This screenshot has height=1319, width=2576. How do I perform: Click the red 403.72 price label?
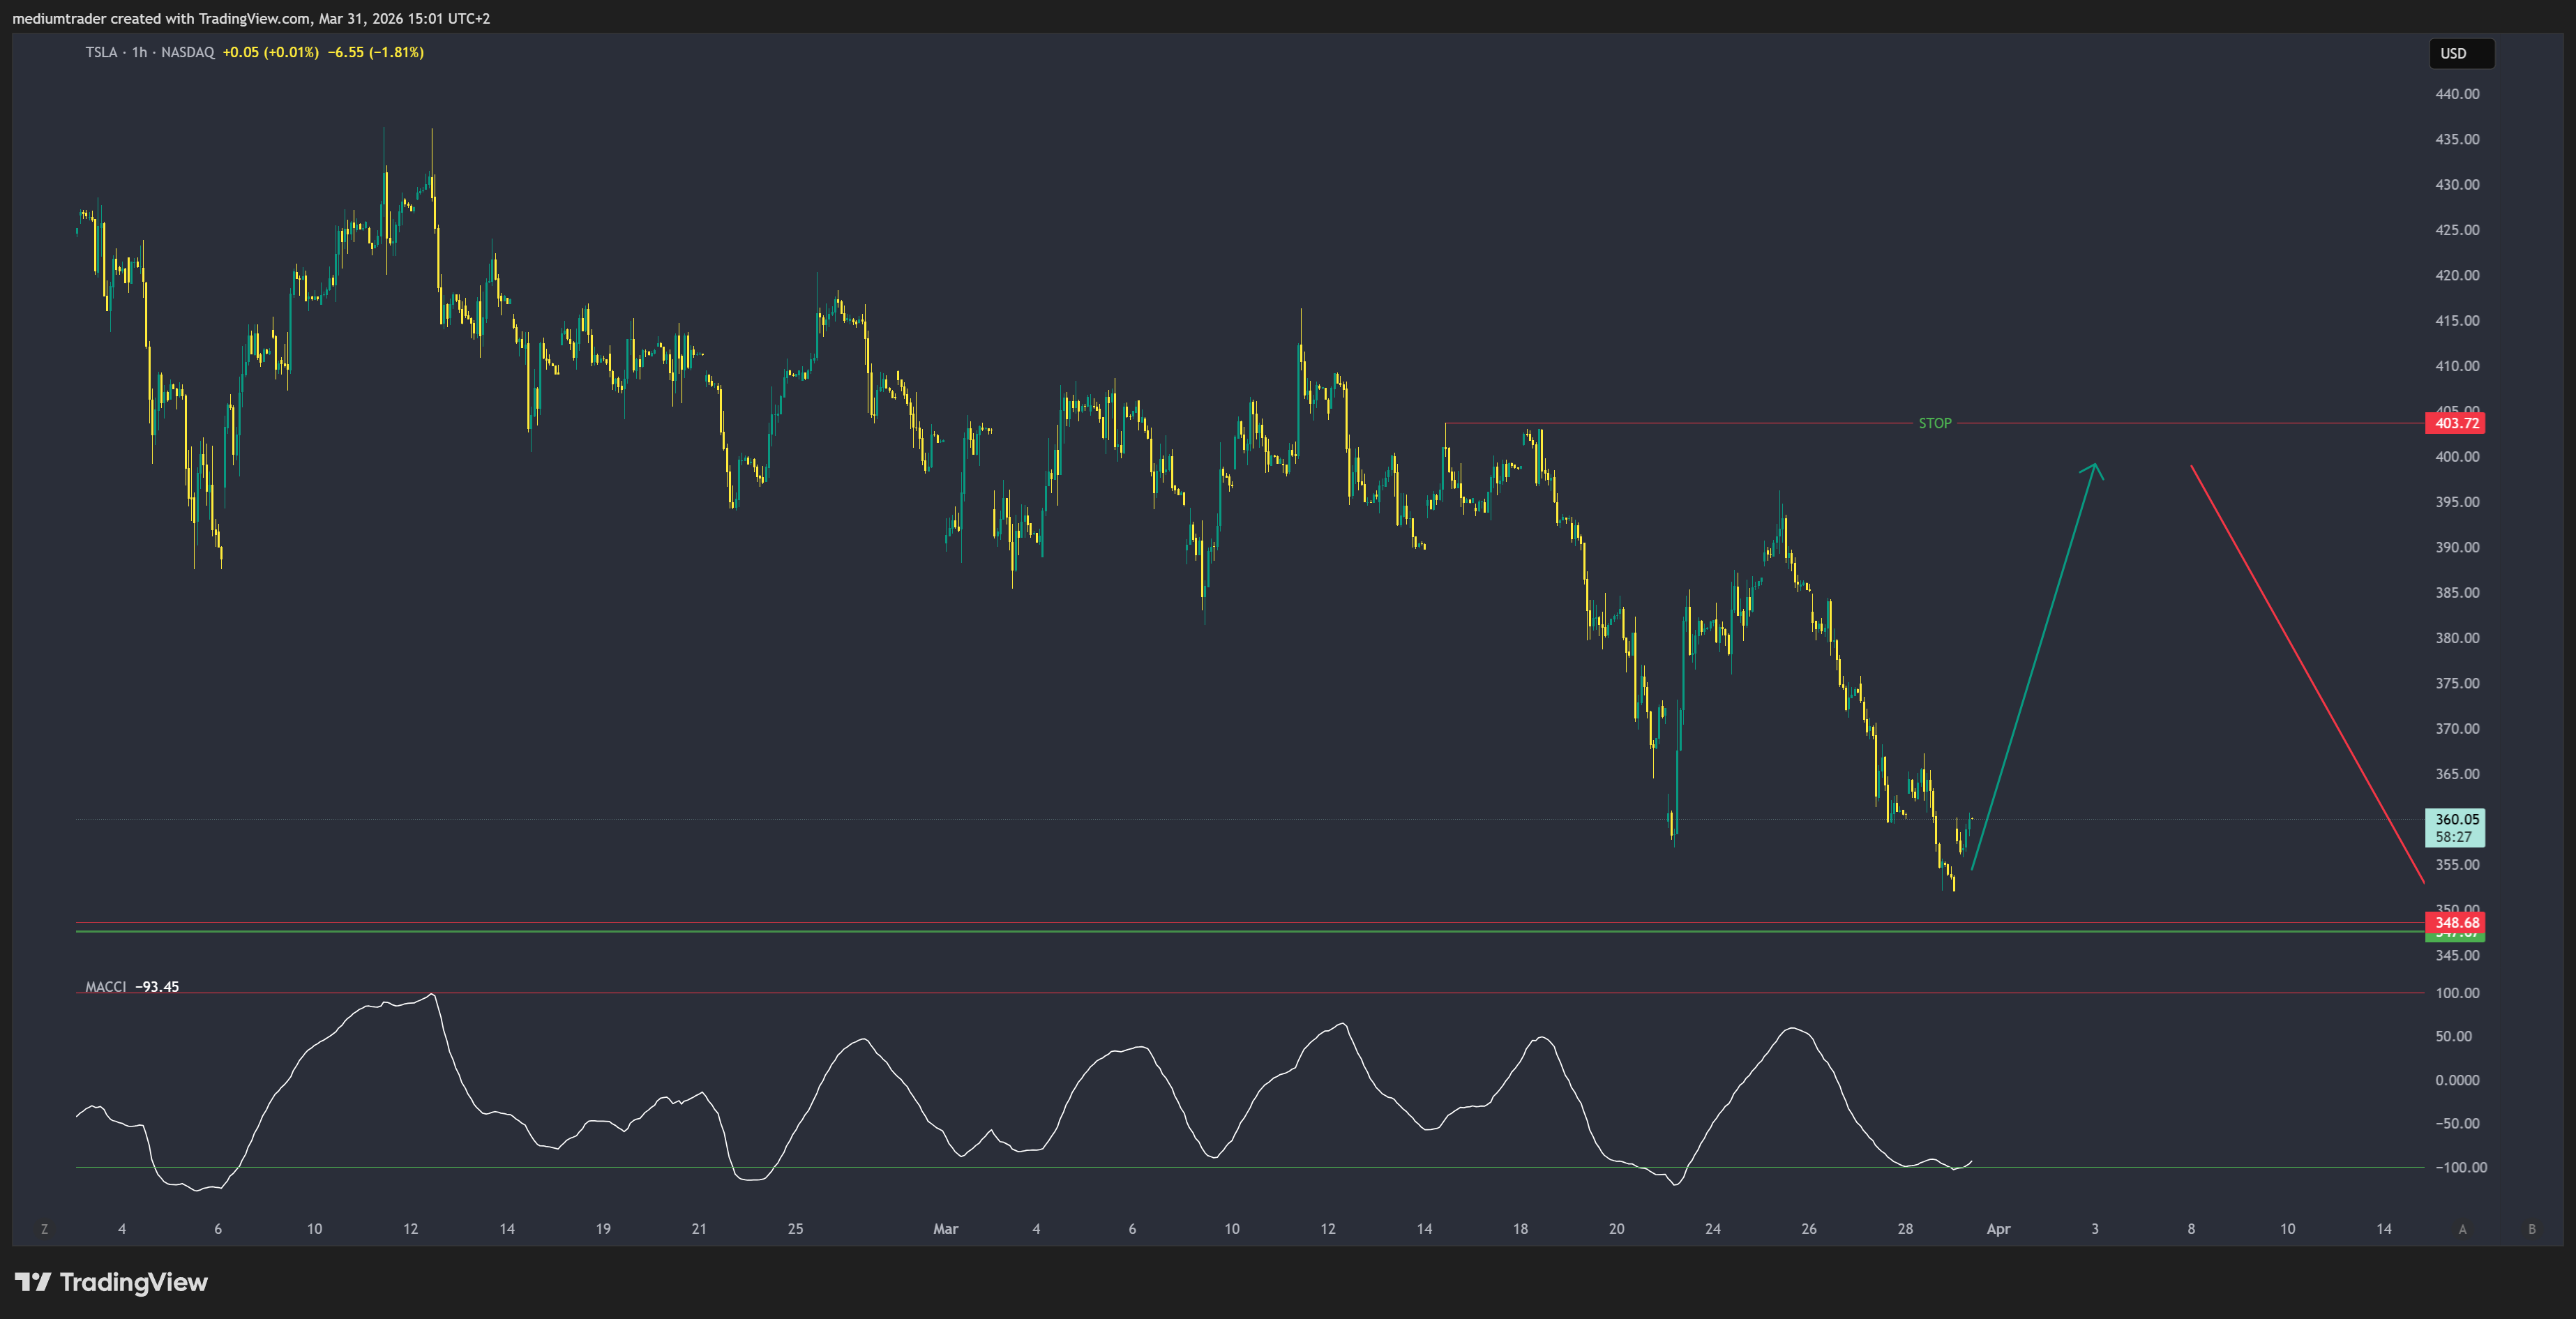pyautogui.click(x=2455, y=423)
